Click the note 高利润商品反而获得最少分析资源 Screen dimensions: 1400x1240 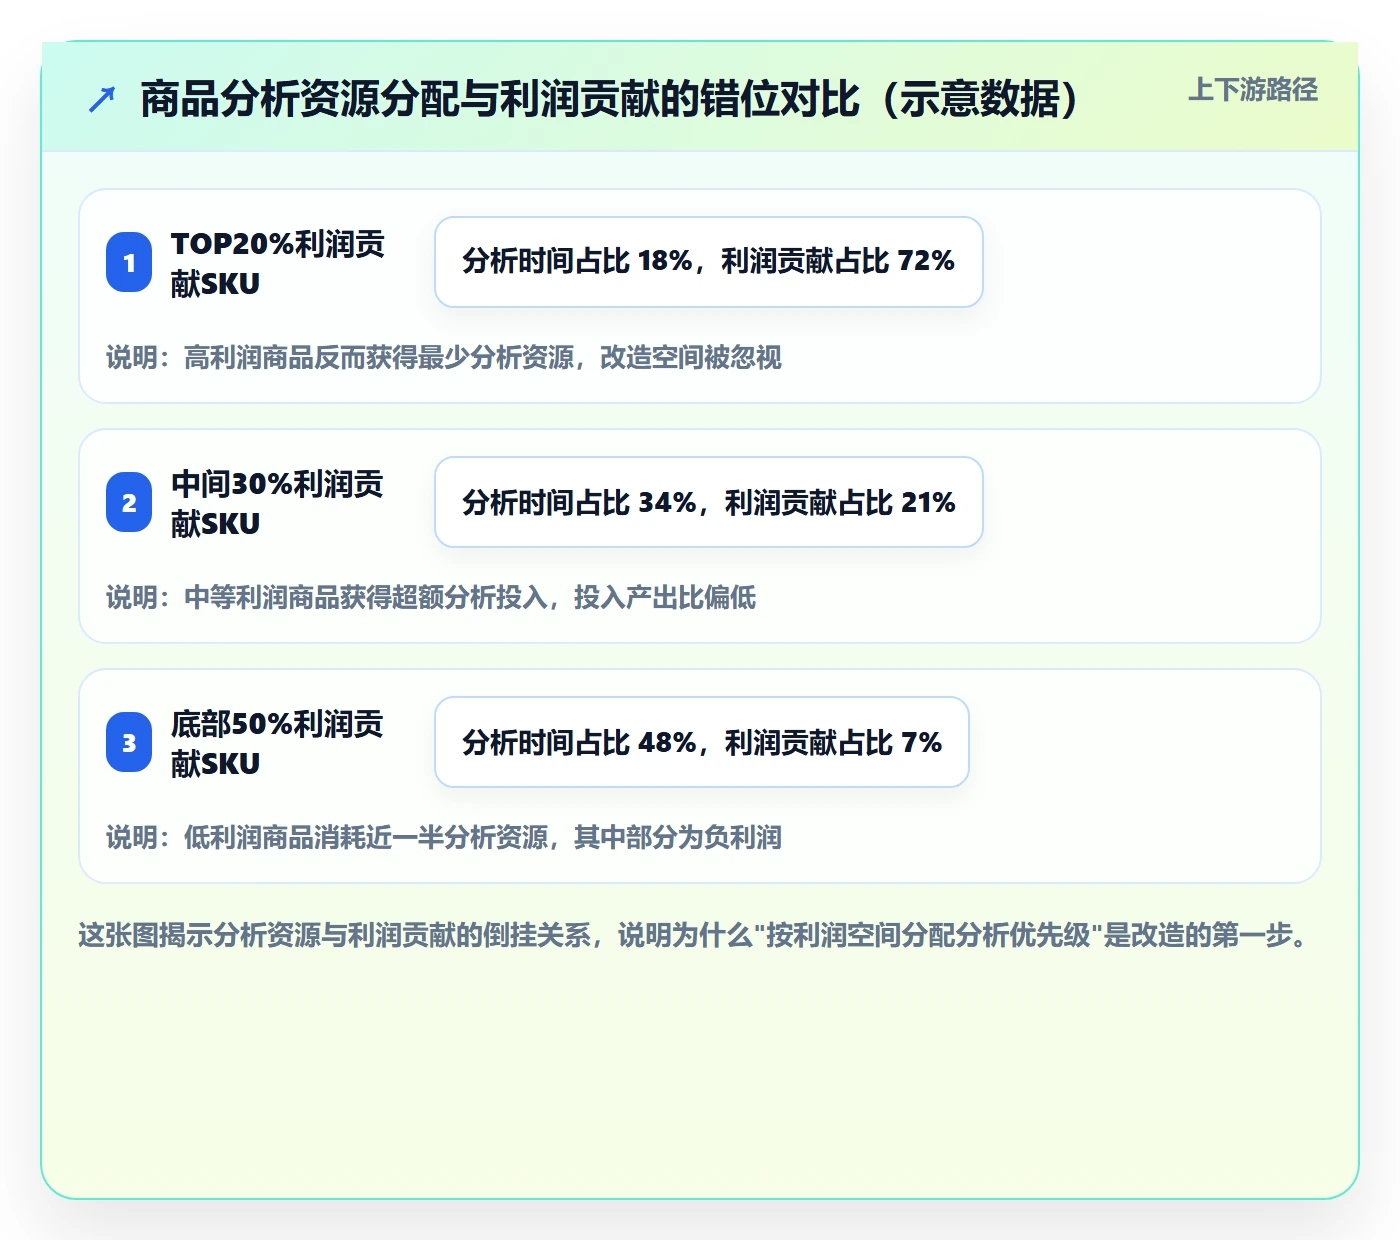(x=444, y=357)
